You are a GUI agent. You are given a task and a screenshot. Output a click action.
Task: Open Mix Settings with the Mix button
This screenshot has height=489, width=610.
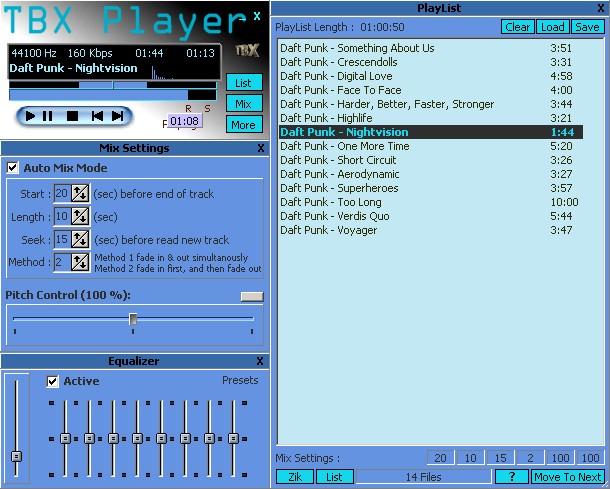pos(244,104)
